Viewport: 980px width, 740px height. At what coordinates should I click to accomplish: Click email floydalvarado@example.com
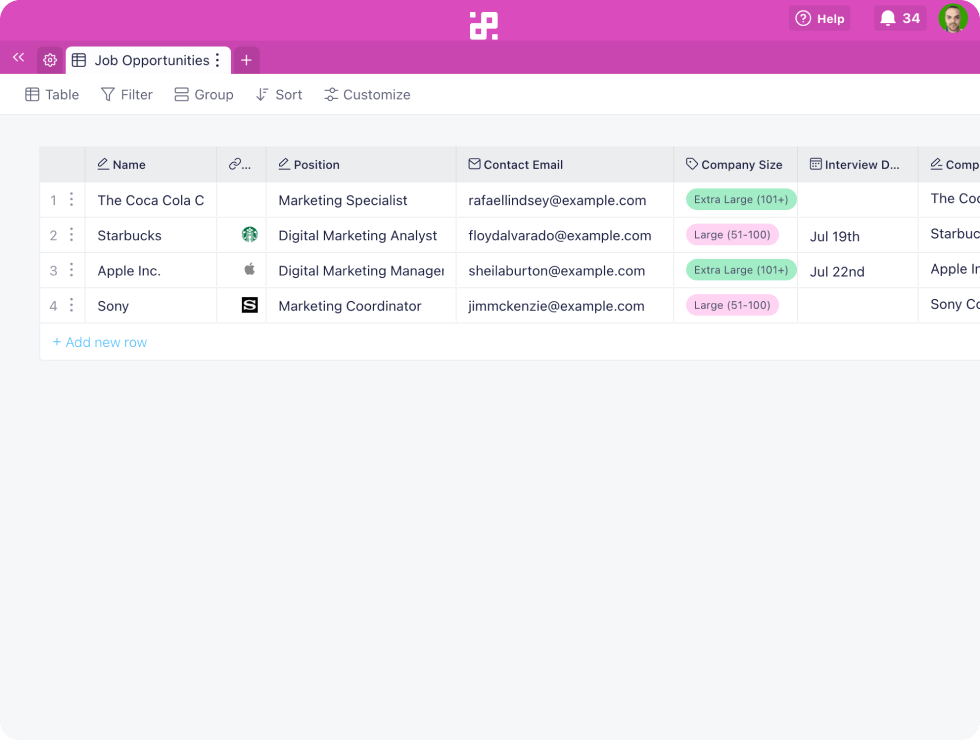point(559,235)
